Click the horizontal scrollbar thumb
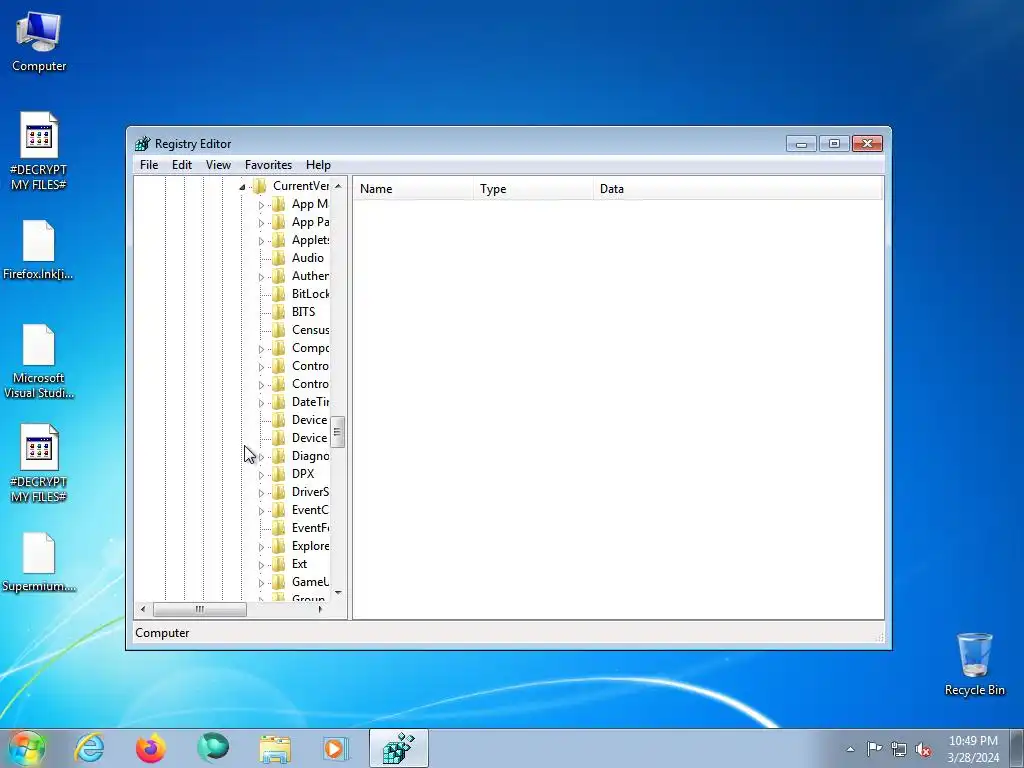This screenshot has width=1024, height=768. click(x=200, y=609)
